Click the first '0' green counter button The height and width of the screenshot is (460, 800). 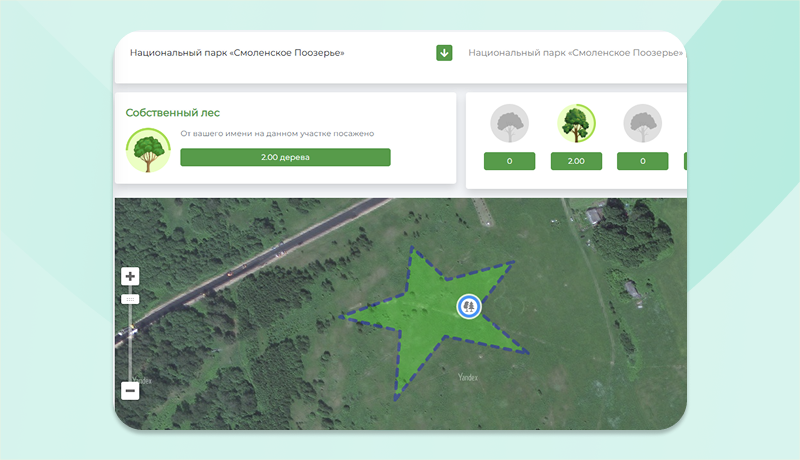point(510,161)
